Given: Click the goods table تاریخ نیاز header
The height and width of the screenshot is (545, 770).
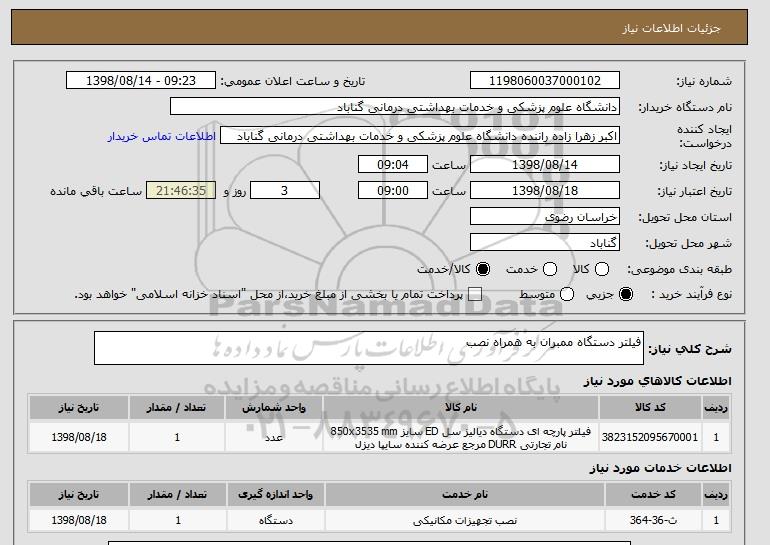Looking at the screenshot, I should click(x=79, y=408).
